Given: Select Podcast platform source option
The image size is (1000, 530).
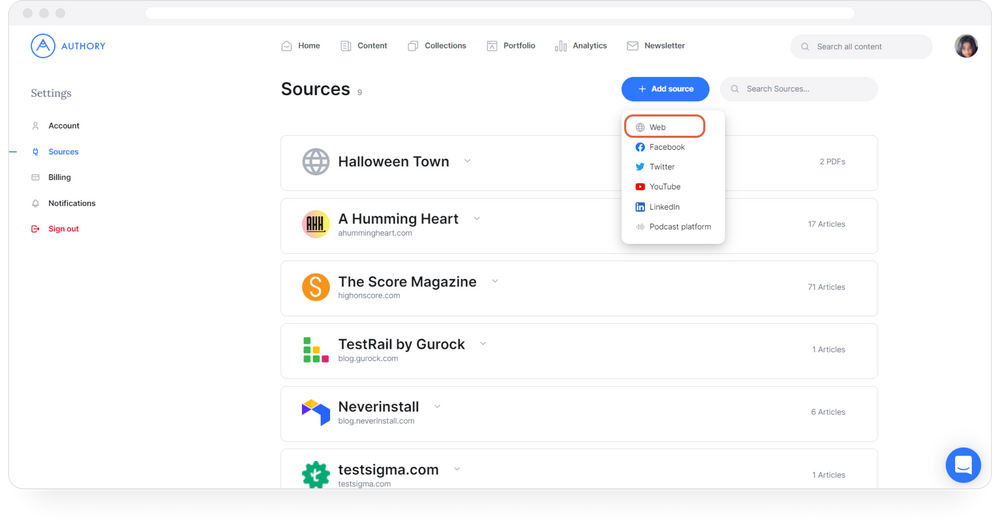Looking at the screenshot, I should tap(679, 227).
